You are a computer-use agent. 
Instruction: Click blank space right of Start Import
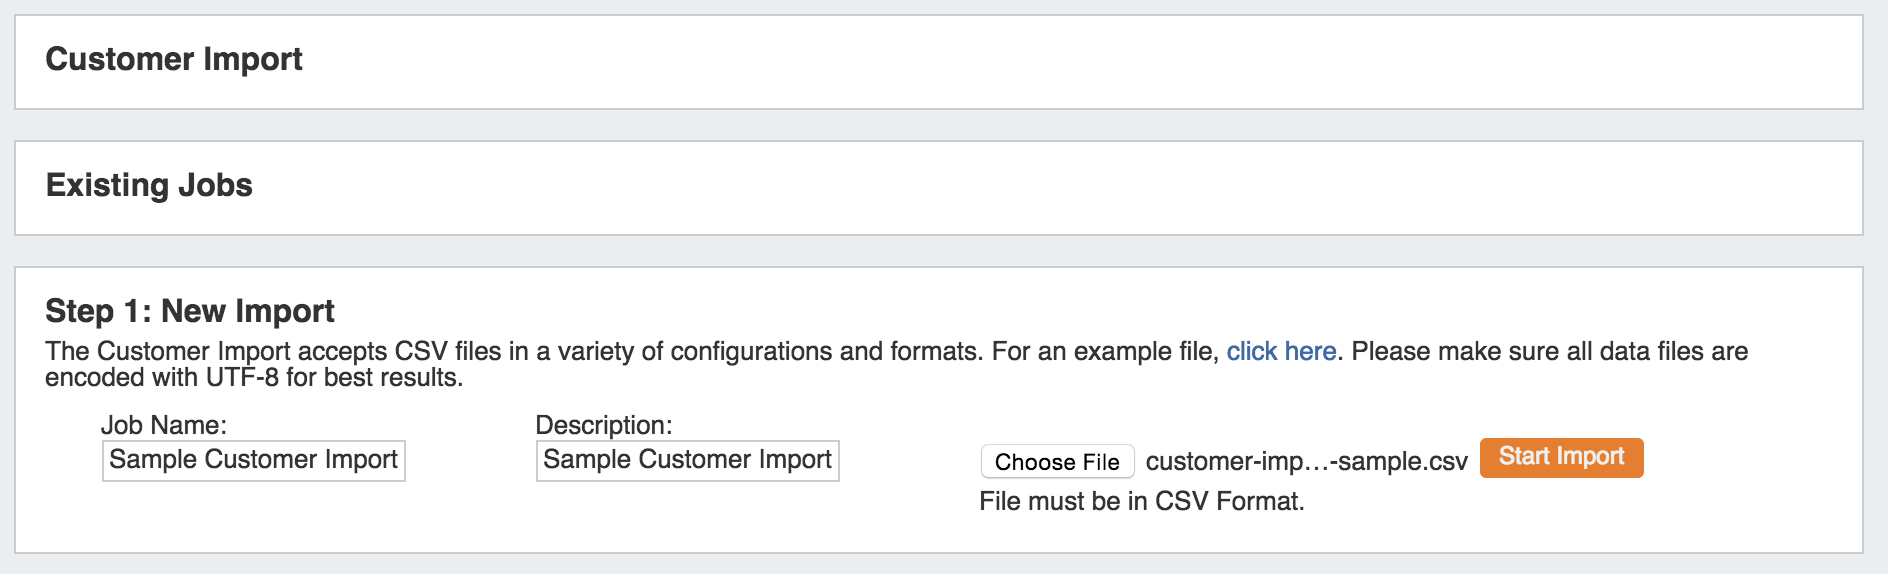[1750, 460]
